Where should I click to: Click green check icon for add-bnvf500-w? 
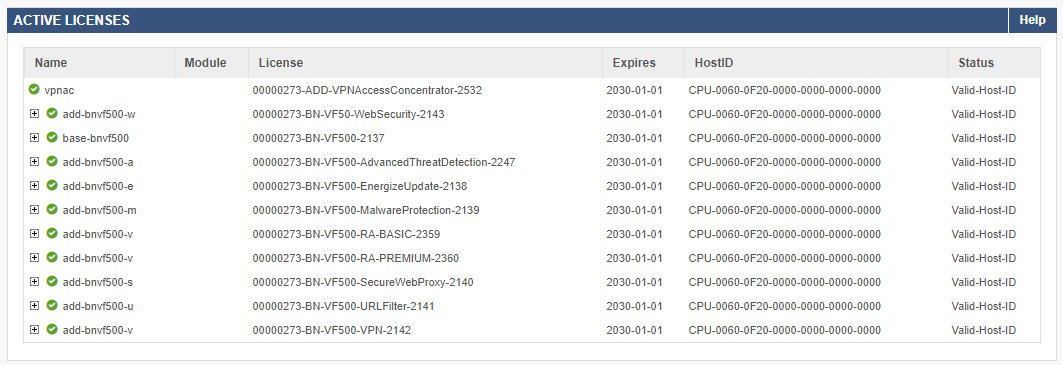[x=52, y=113]
